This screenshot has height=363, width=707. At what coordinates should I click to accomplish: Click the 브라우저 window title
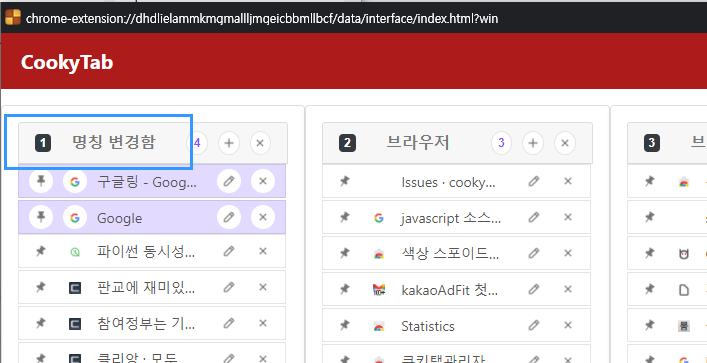(418, 142)
